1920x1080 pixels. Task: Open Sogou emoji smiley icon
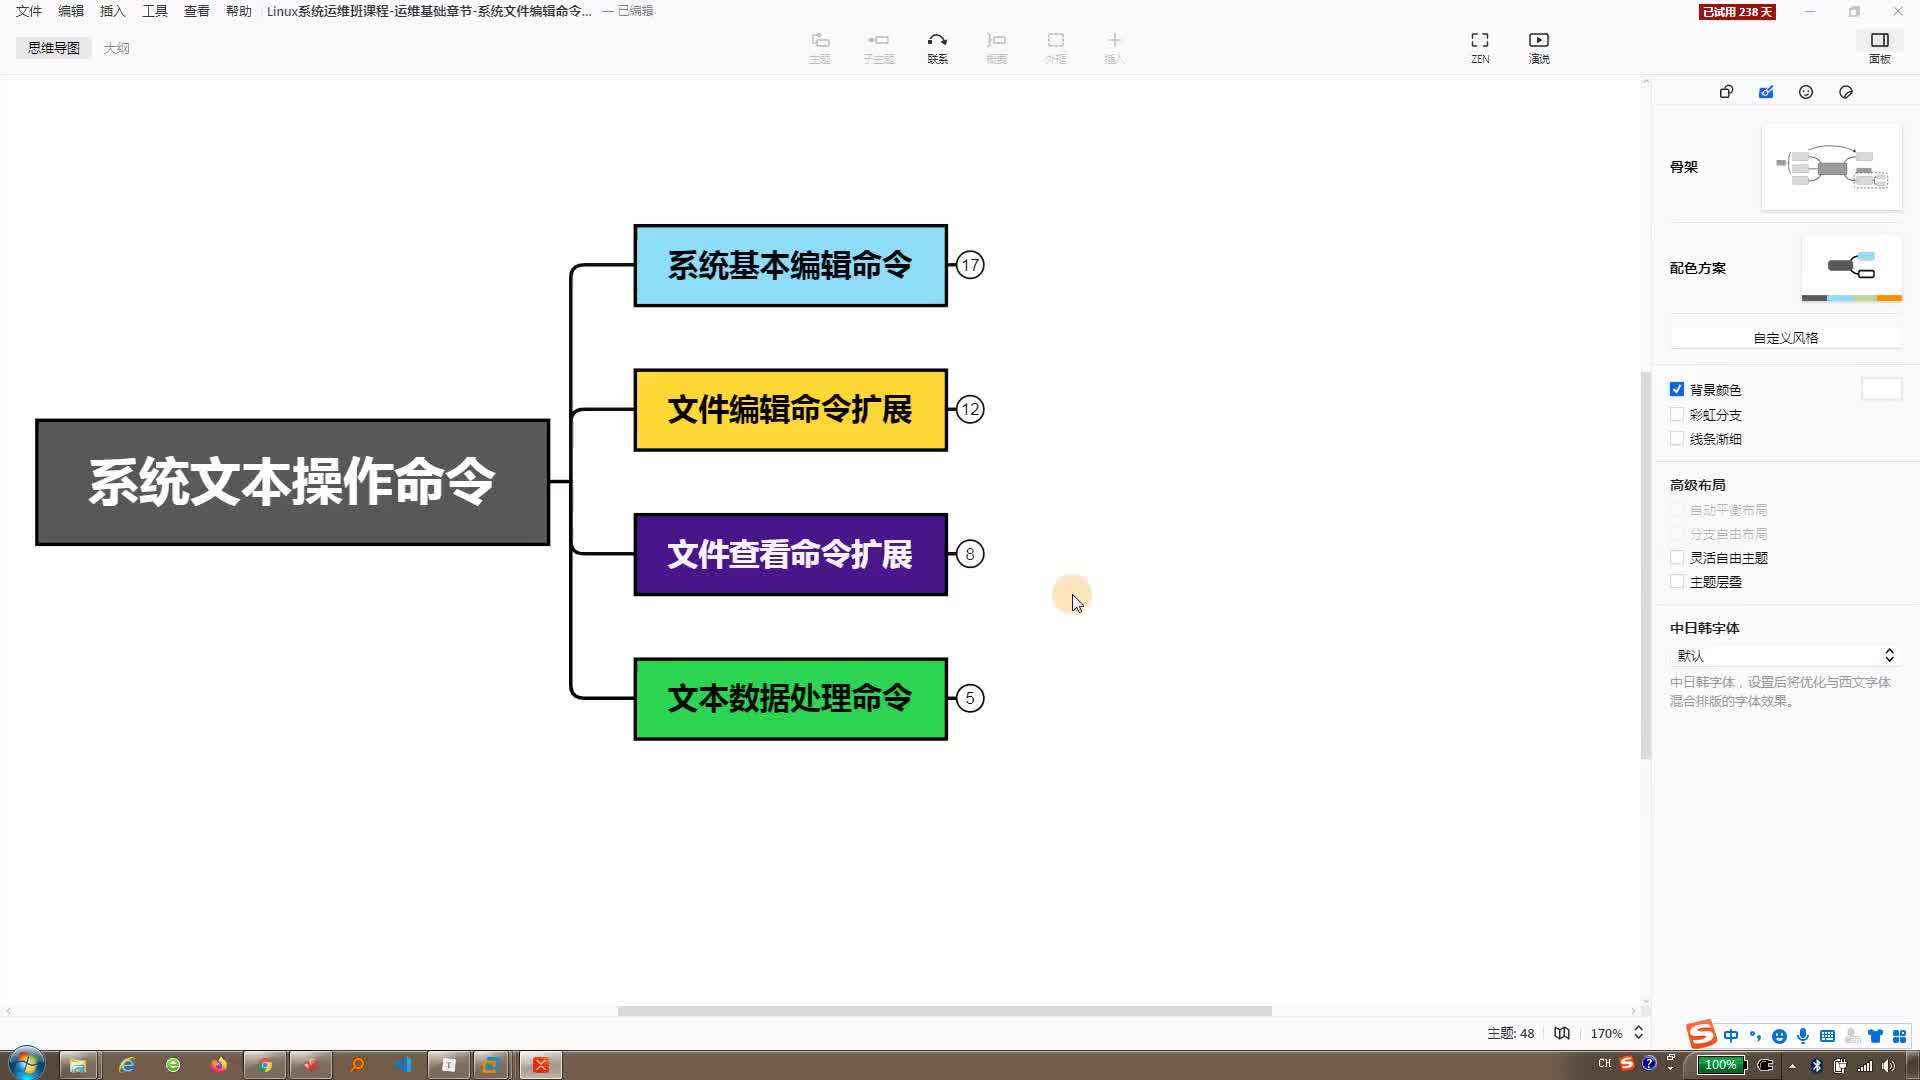click(1779, 1036)
